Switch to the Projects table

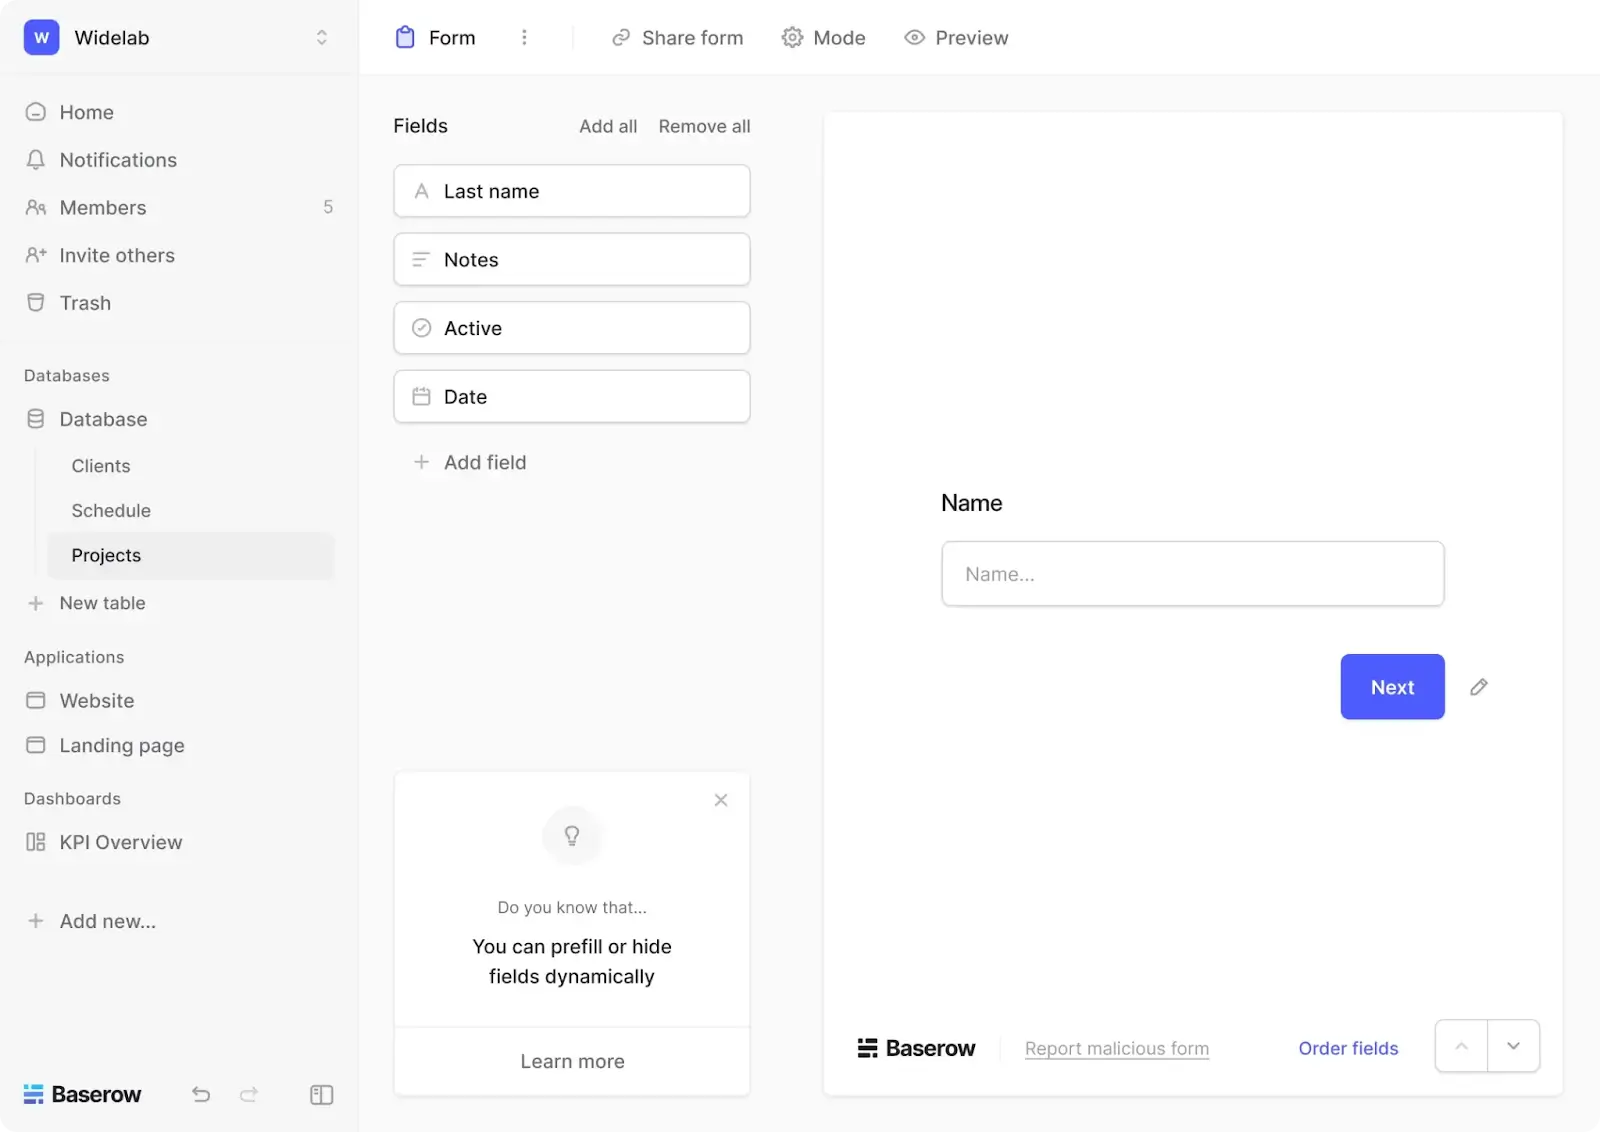pyautogui.click(x=106, y=555)
